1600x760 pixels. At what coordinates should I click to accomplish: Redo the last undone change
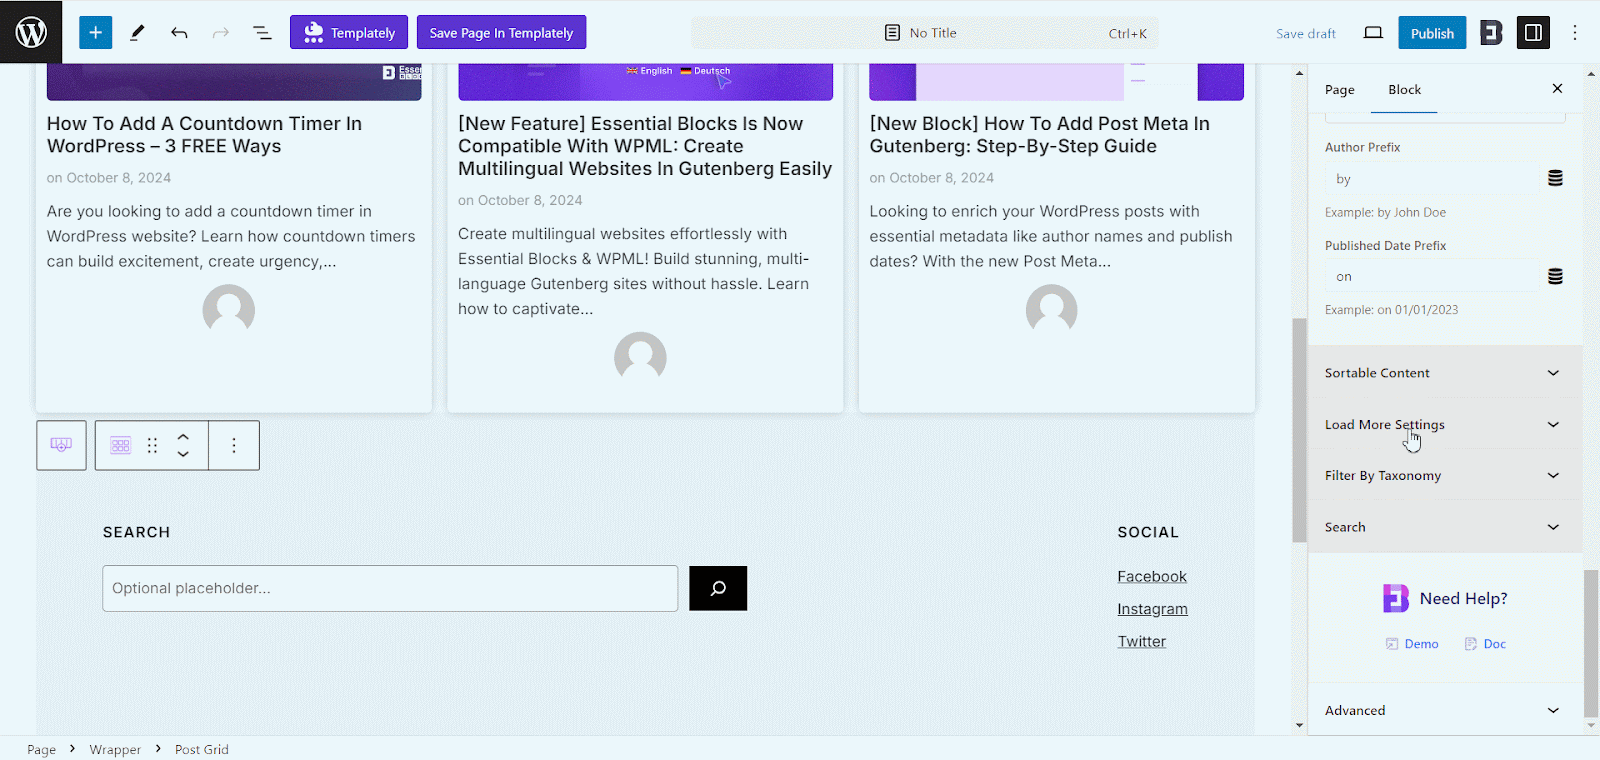coord(221,32)
